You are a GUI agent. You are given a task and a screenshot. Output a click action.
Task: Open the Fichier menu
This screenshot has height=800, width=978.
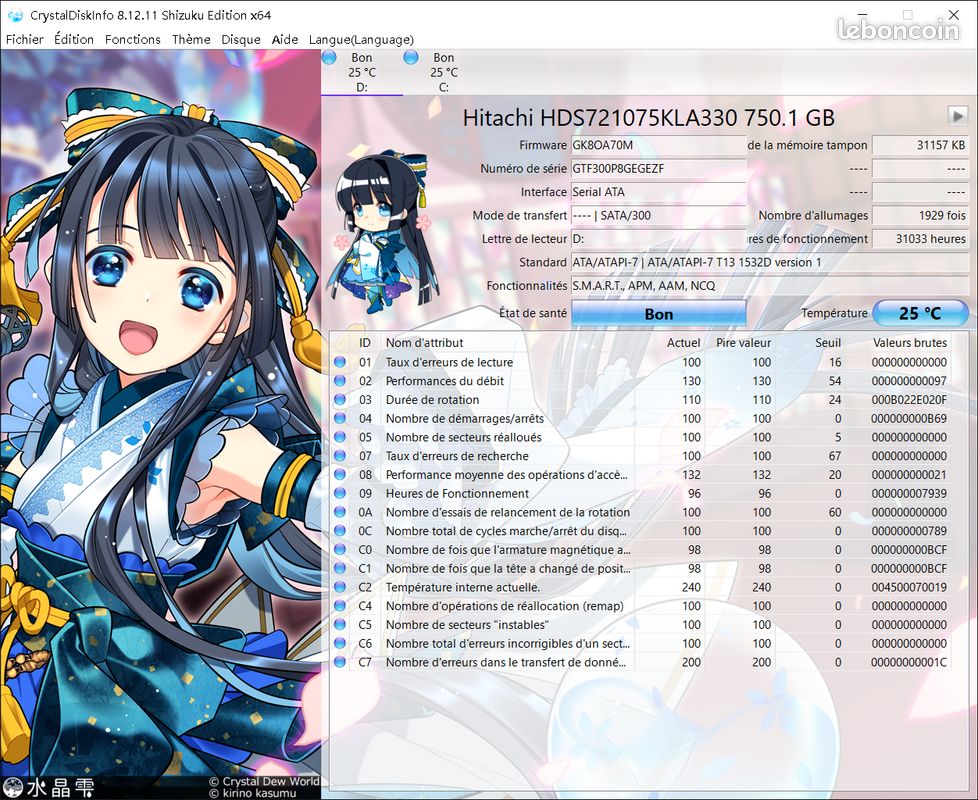click(x=24, y=39)
